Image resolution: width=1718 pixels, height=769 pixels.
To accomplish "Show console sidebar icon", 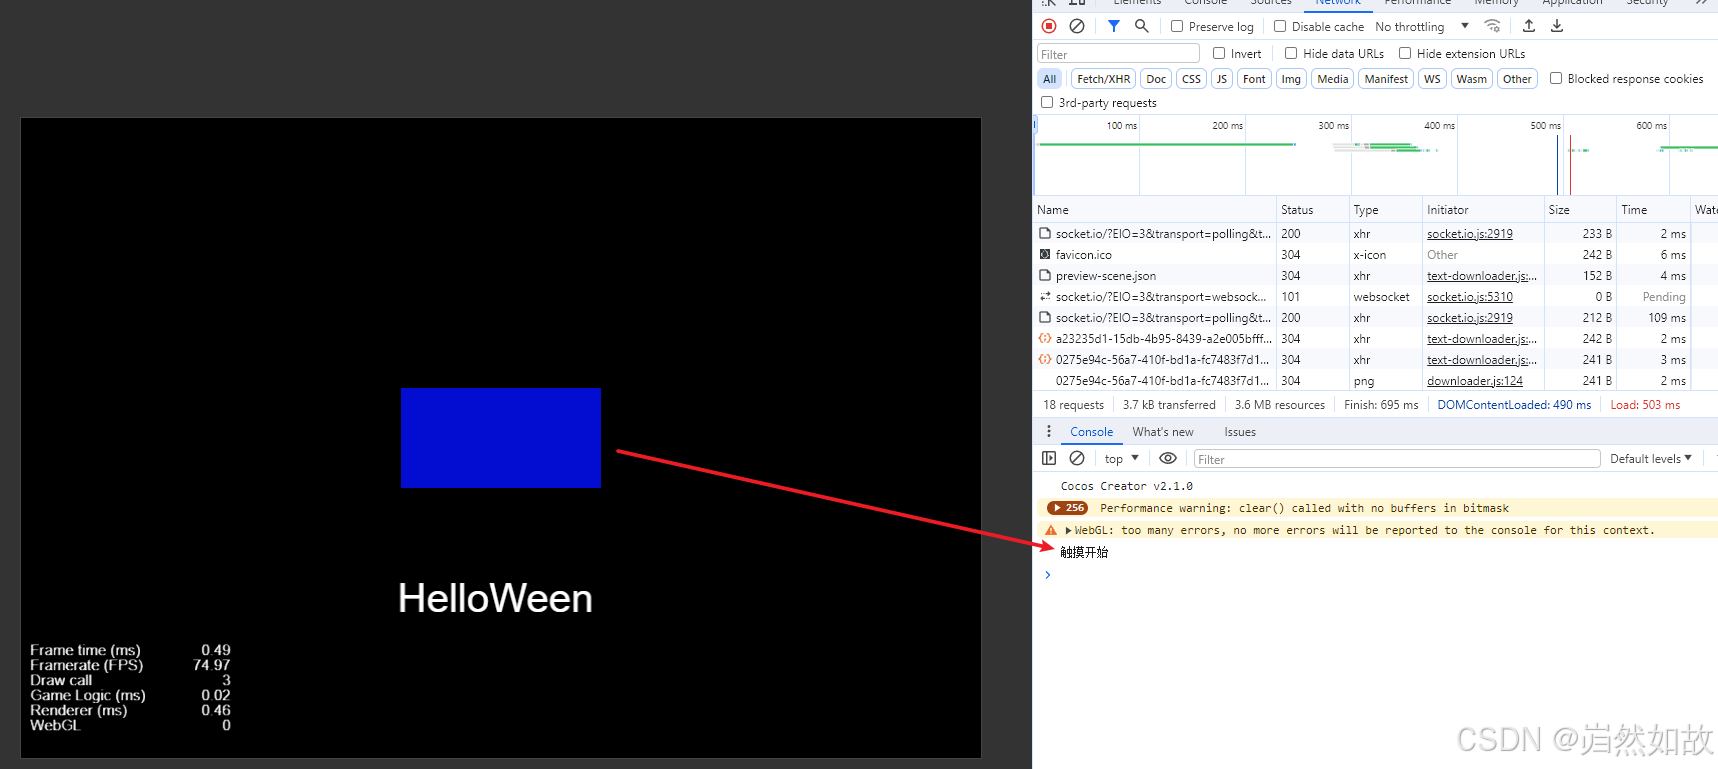I will click(1048, 458).
